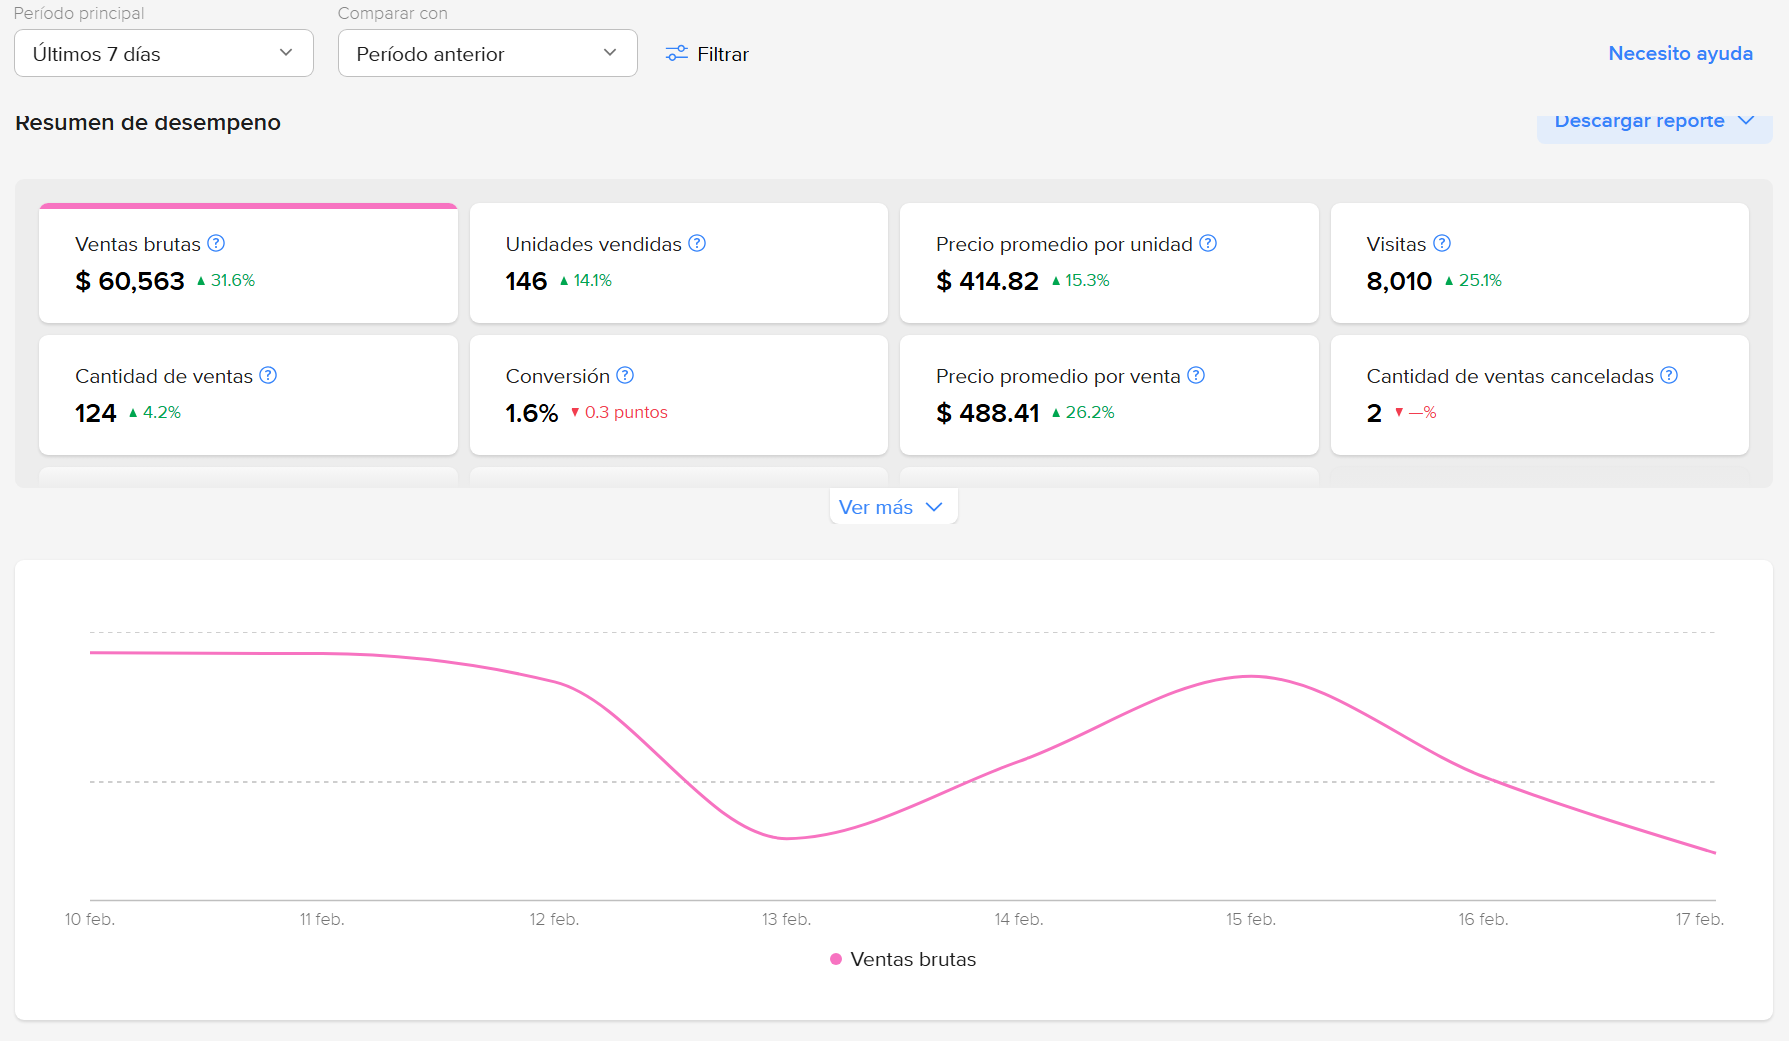1789x1041 pixels.
Task: Open help for Precio promedio por venta
Action: pyautogui.click(x=1196, y=375)
